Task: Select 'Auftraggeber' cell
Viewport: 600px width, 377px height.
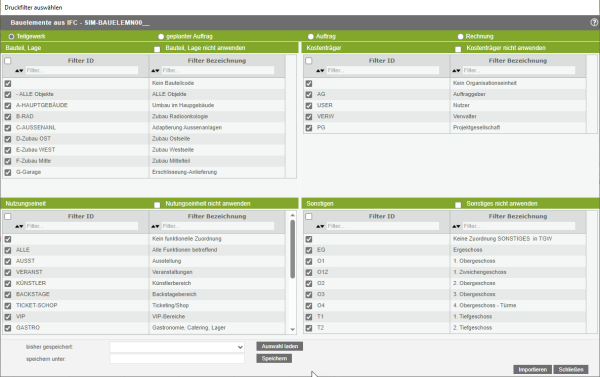Action: point(518,94)
